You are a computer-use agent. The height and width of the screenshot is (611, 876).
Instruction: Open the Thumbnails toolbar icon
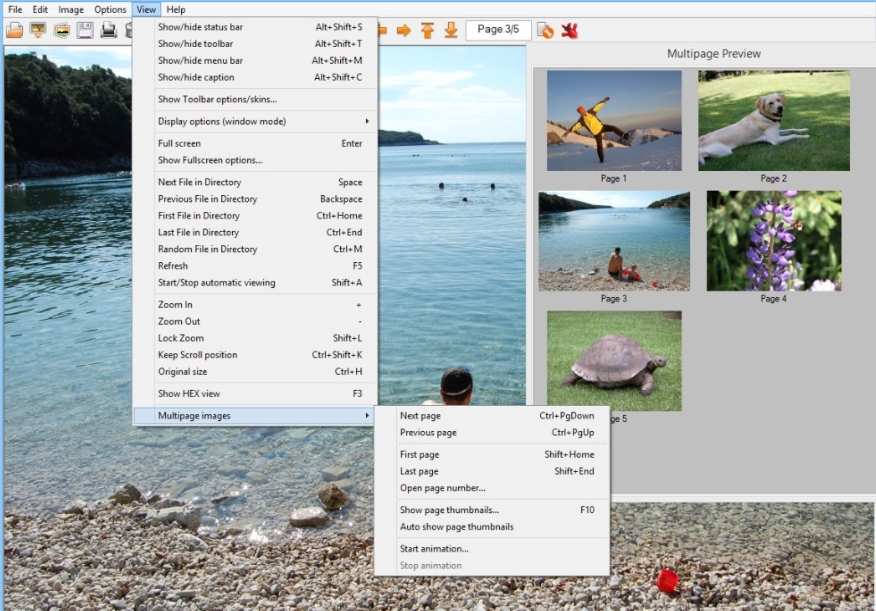(x=61, y=30)
